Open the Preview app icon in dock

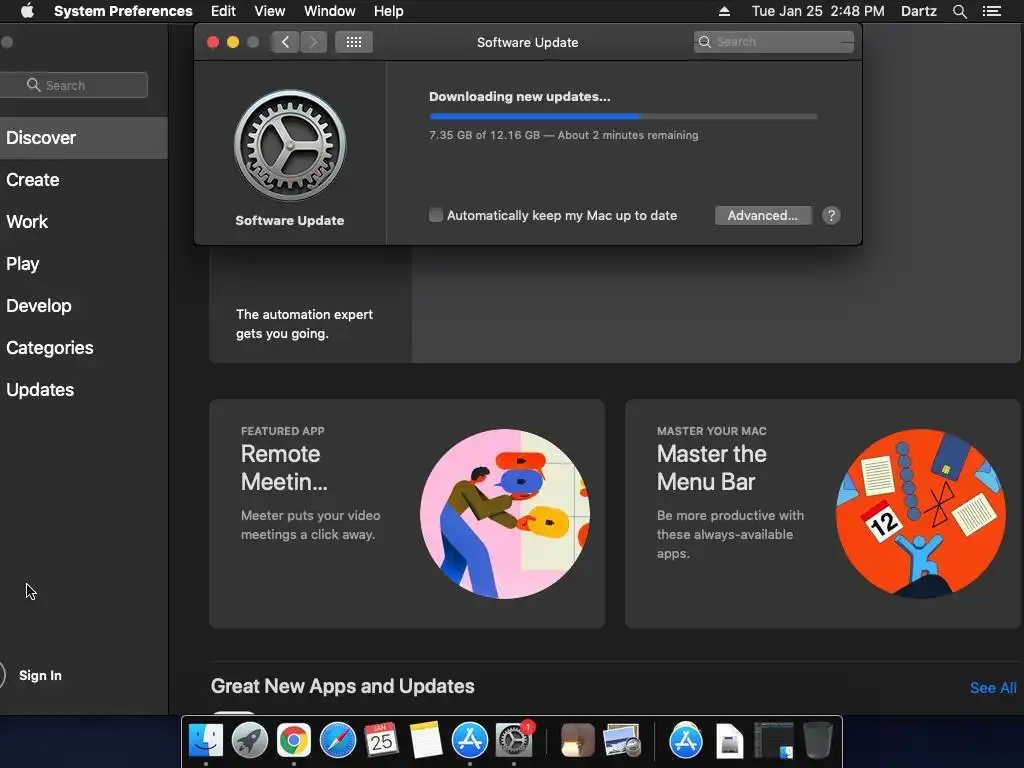click(622, 741)
